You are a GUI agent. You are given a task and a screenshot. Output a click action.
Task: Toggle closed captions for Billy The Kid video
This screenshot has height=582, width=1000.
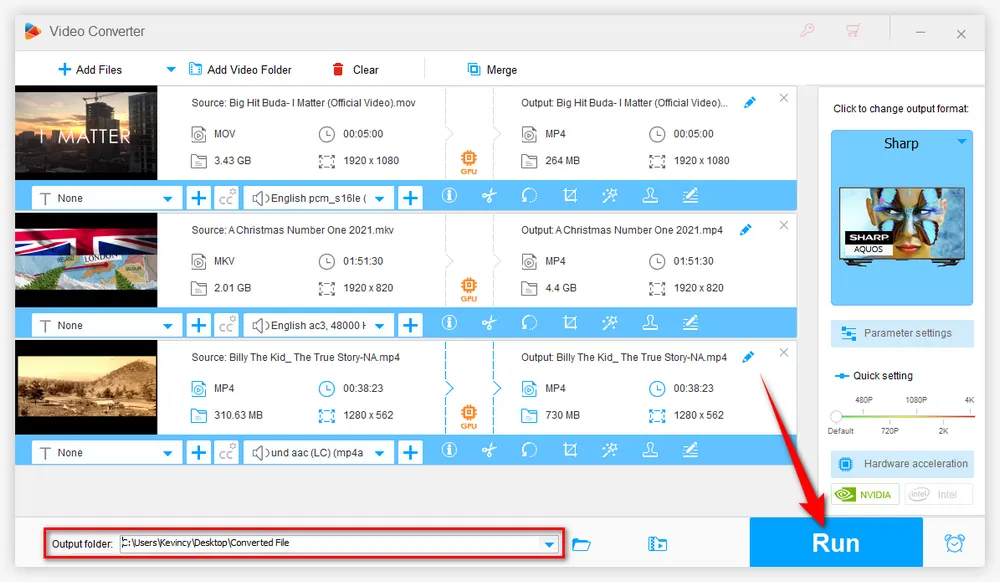(x=226, y=453)
